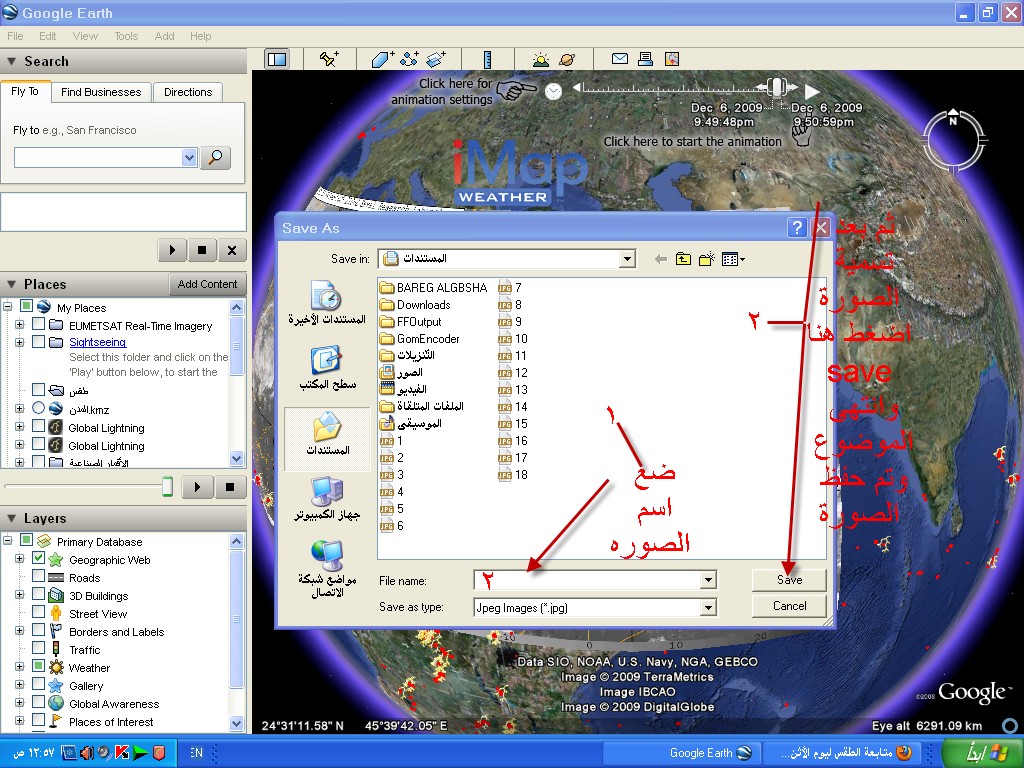Enable the Traffic layer checkbox
The image size is (1024, 768).
click(x=39, y=648)
